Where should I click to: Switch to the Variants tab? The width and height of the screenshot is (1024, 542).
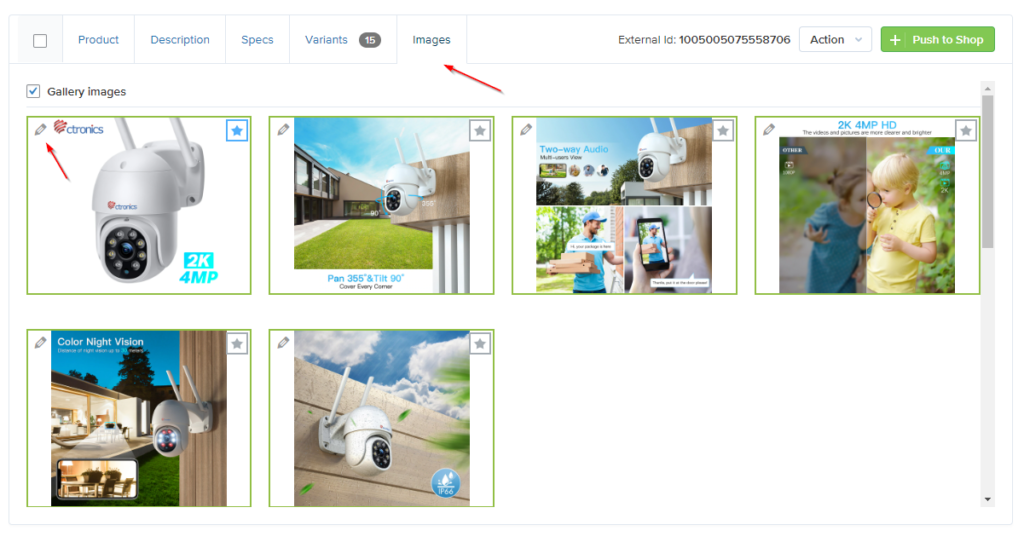[x=342, y=40]
